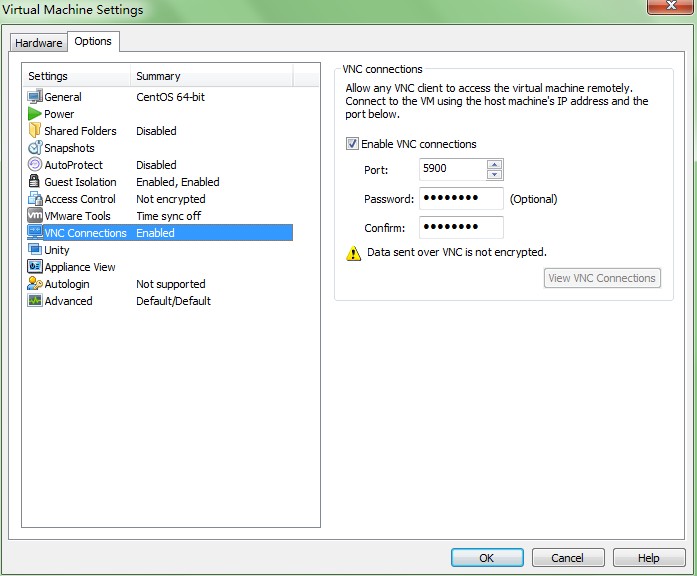Click View VNC Connections button
Viewport: 697px width, 576px height.
coord(602,278)
